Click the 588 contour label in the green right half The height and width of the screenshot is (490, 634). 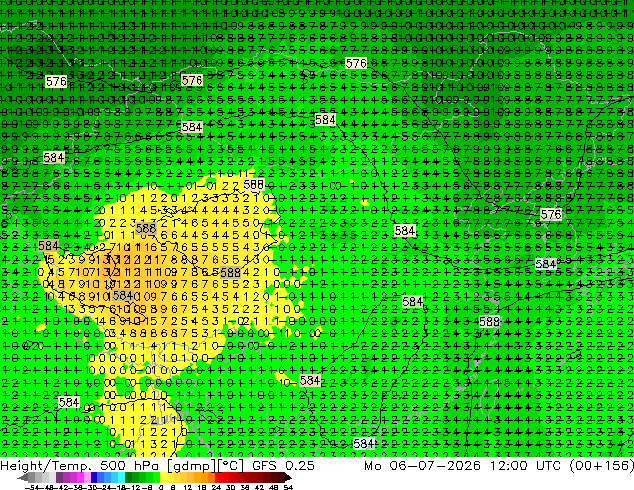click(489, 322)
